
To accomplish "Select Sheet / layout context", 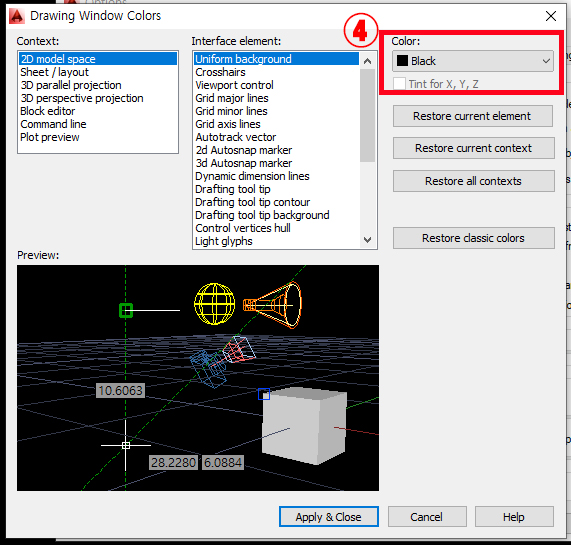I will click(98, 72).
